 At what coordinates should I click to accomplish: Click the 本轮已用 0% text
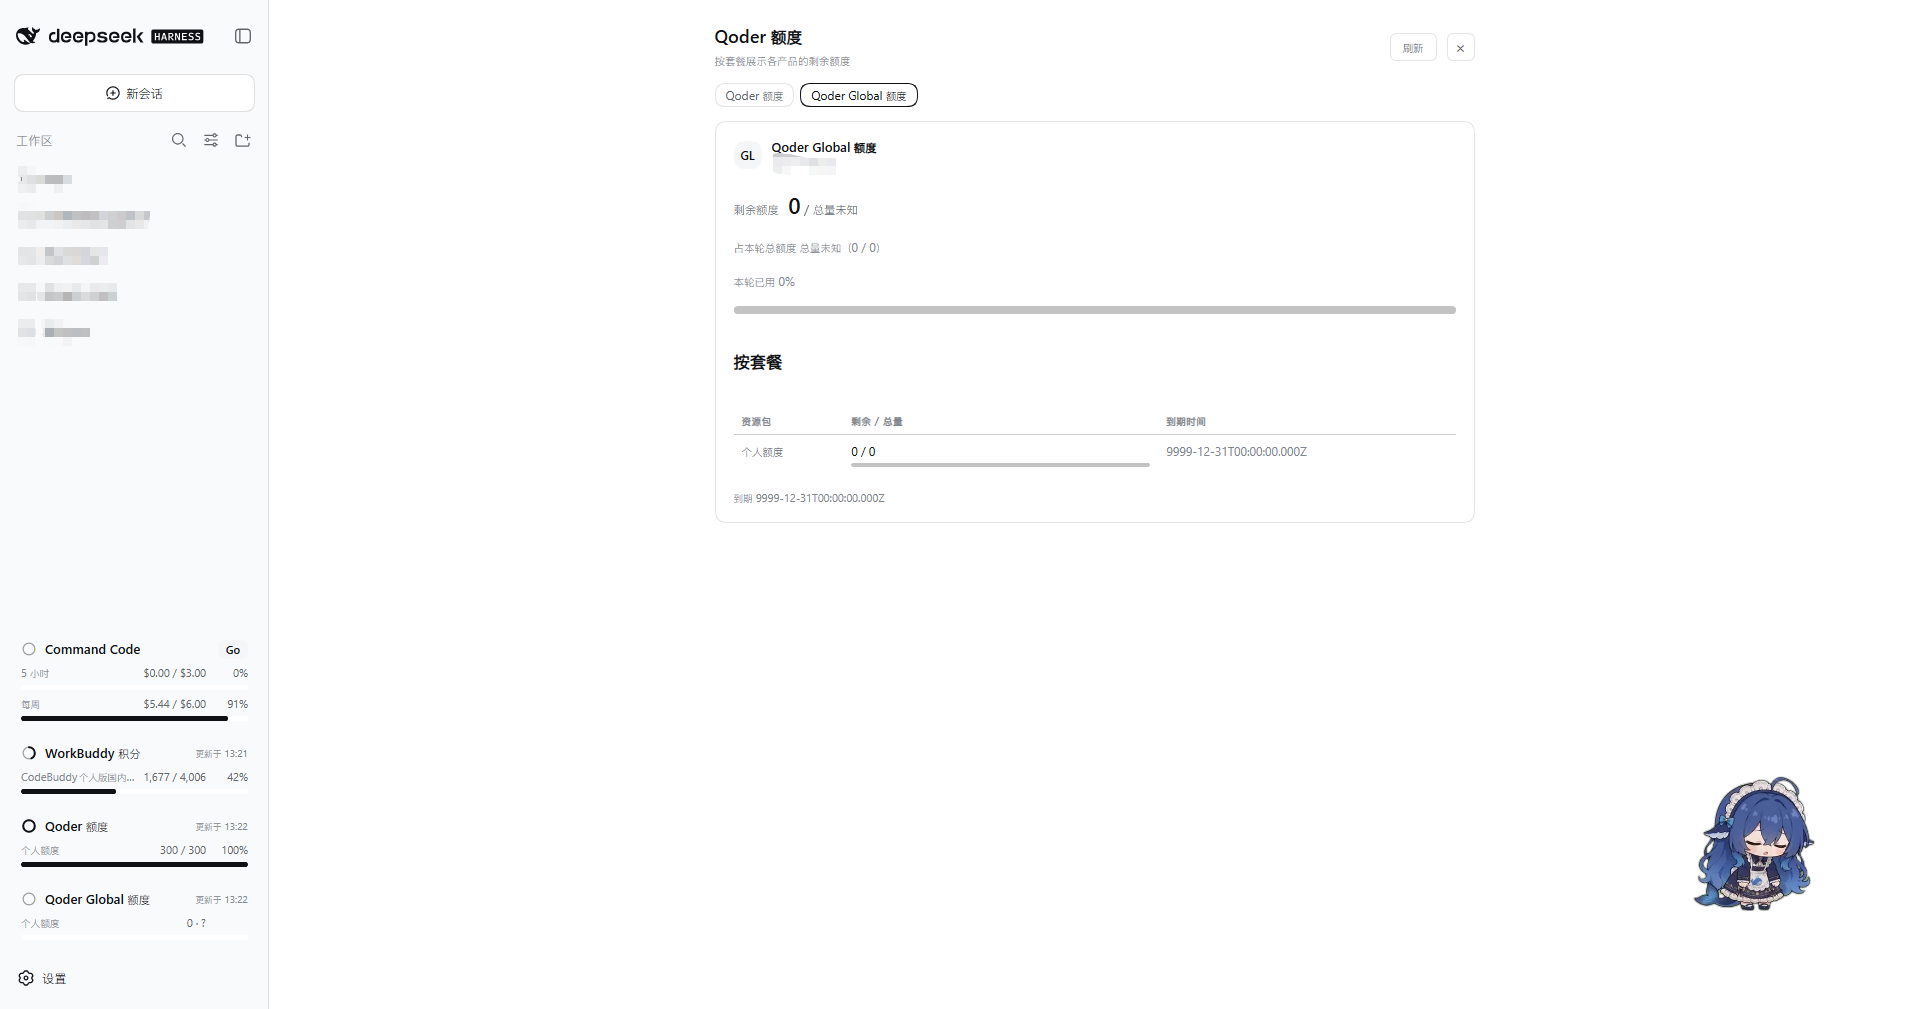pos(764,282)
